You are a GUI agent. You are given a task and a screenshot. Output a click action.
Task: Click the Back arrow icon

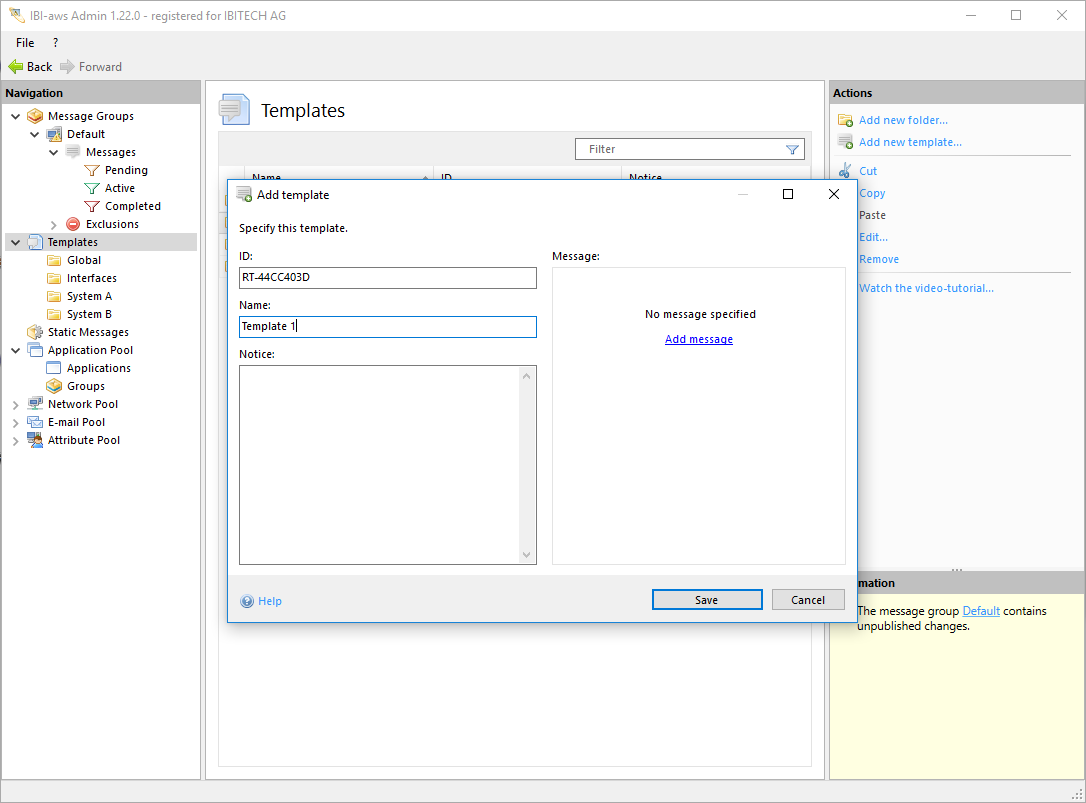click(15, 67)
